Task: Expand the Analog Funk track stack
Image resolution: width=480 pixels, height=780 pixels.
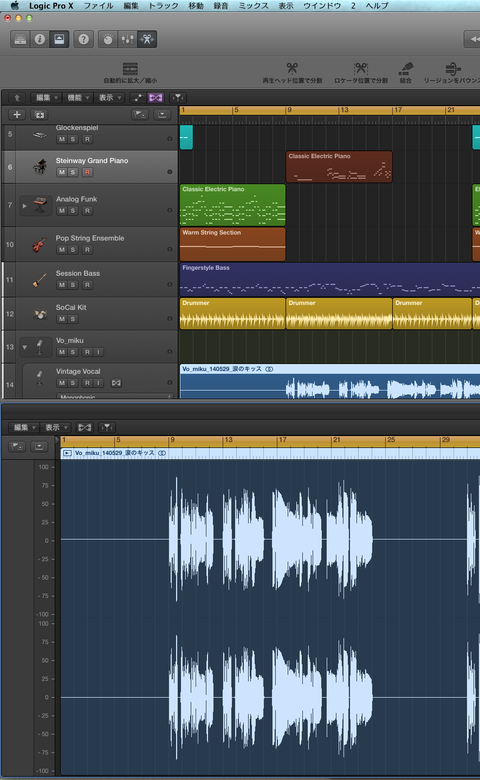Action: tap(24, 205)
